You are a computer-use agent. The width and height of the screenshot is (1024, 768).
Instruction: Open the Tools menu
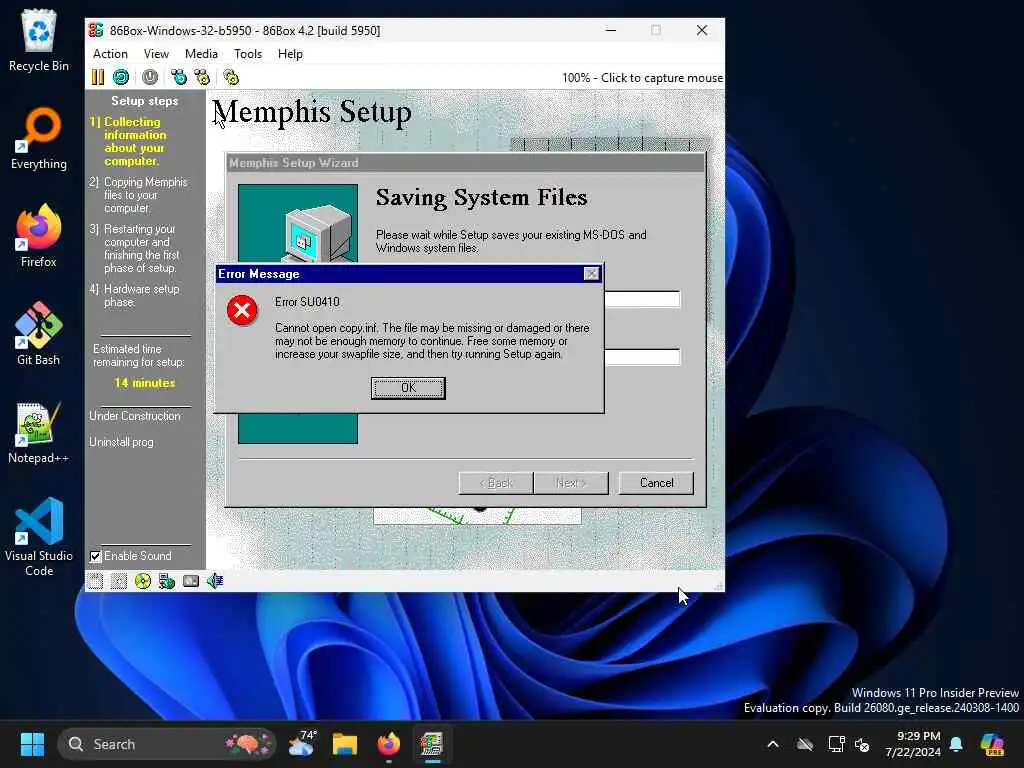click(248, 54)
